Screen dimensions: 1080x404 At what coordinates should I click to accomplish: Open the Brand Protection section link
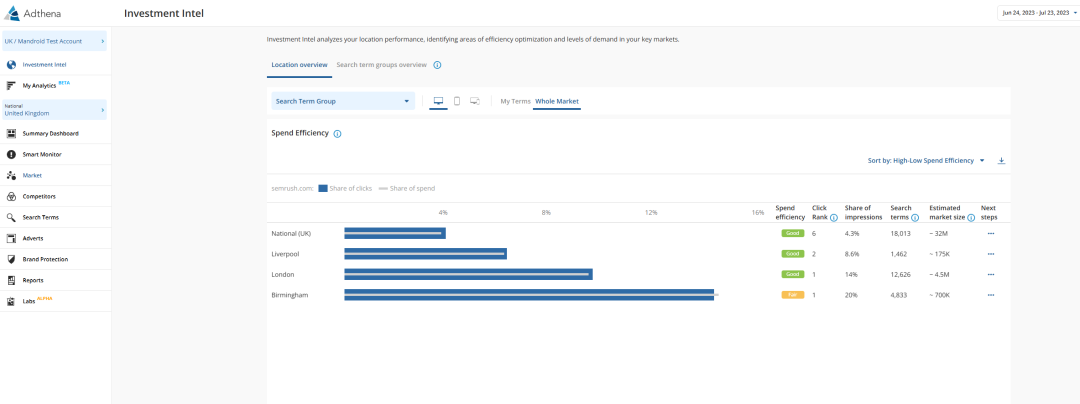(x=45, y=259)
